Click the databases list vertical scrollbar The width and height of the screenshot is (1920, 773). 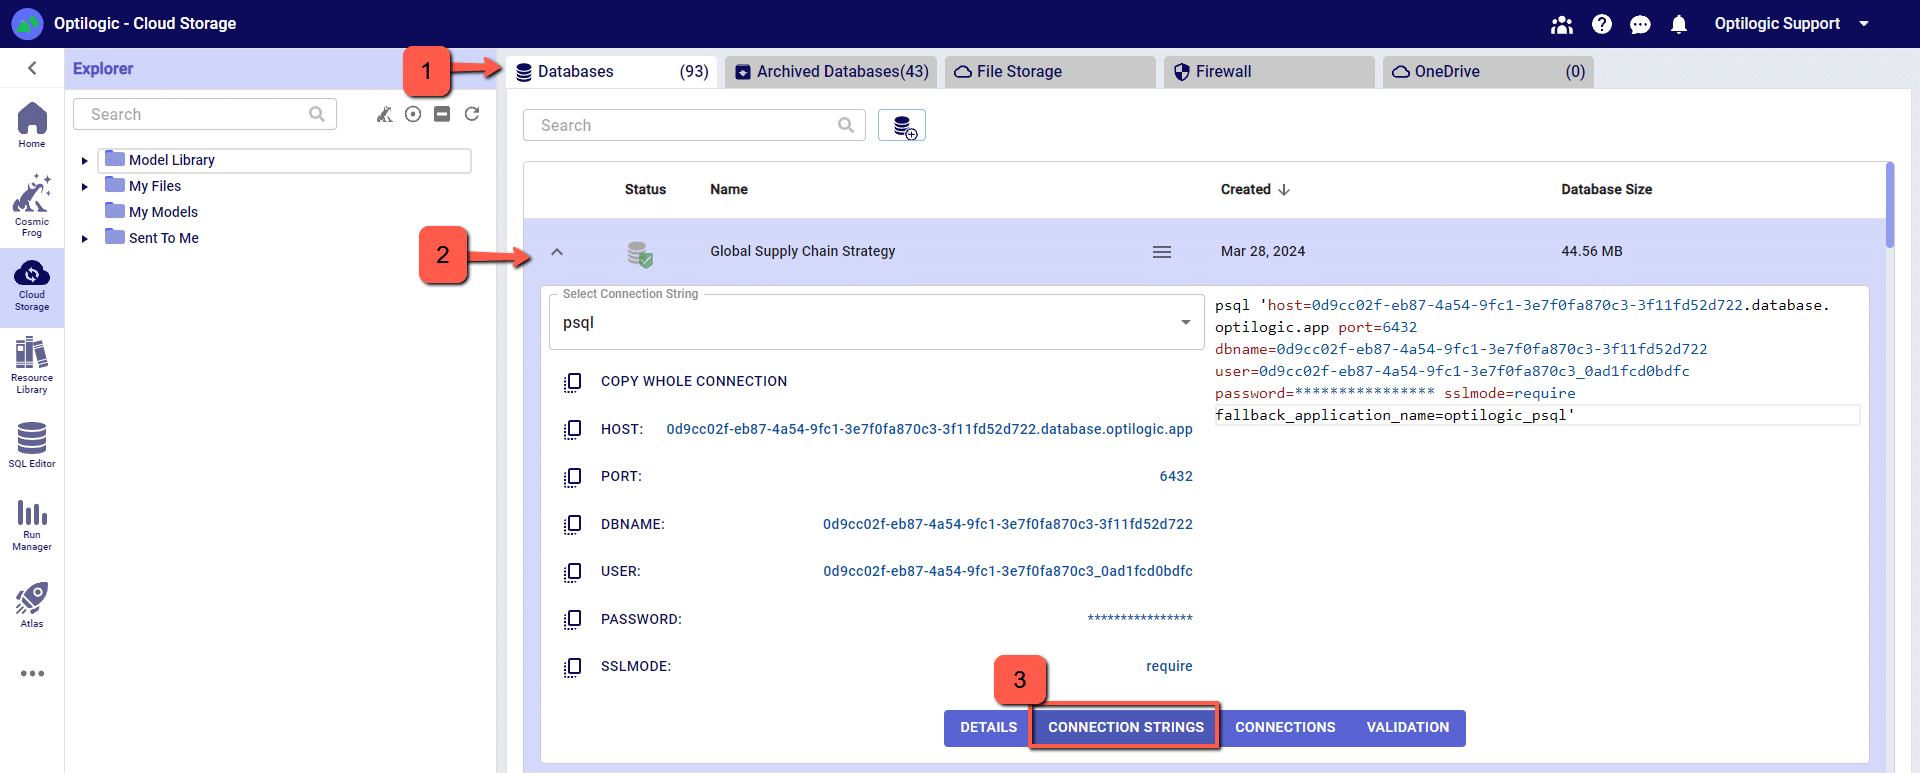(1889, 204)
